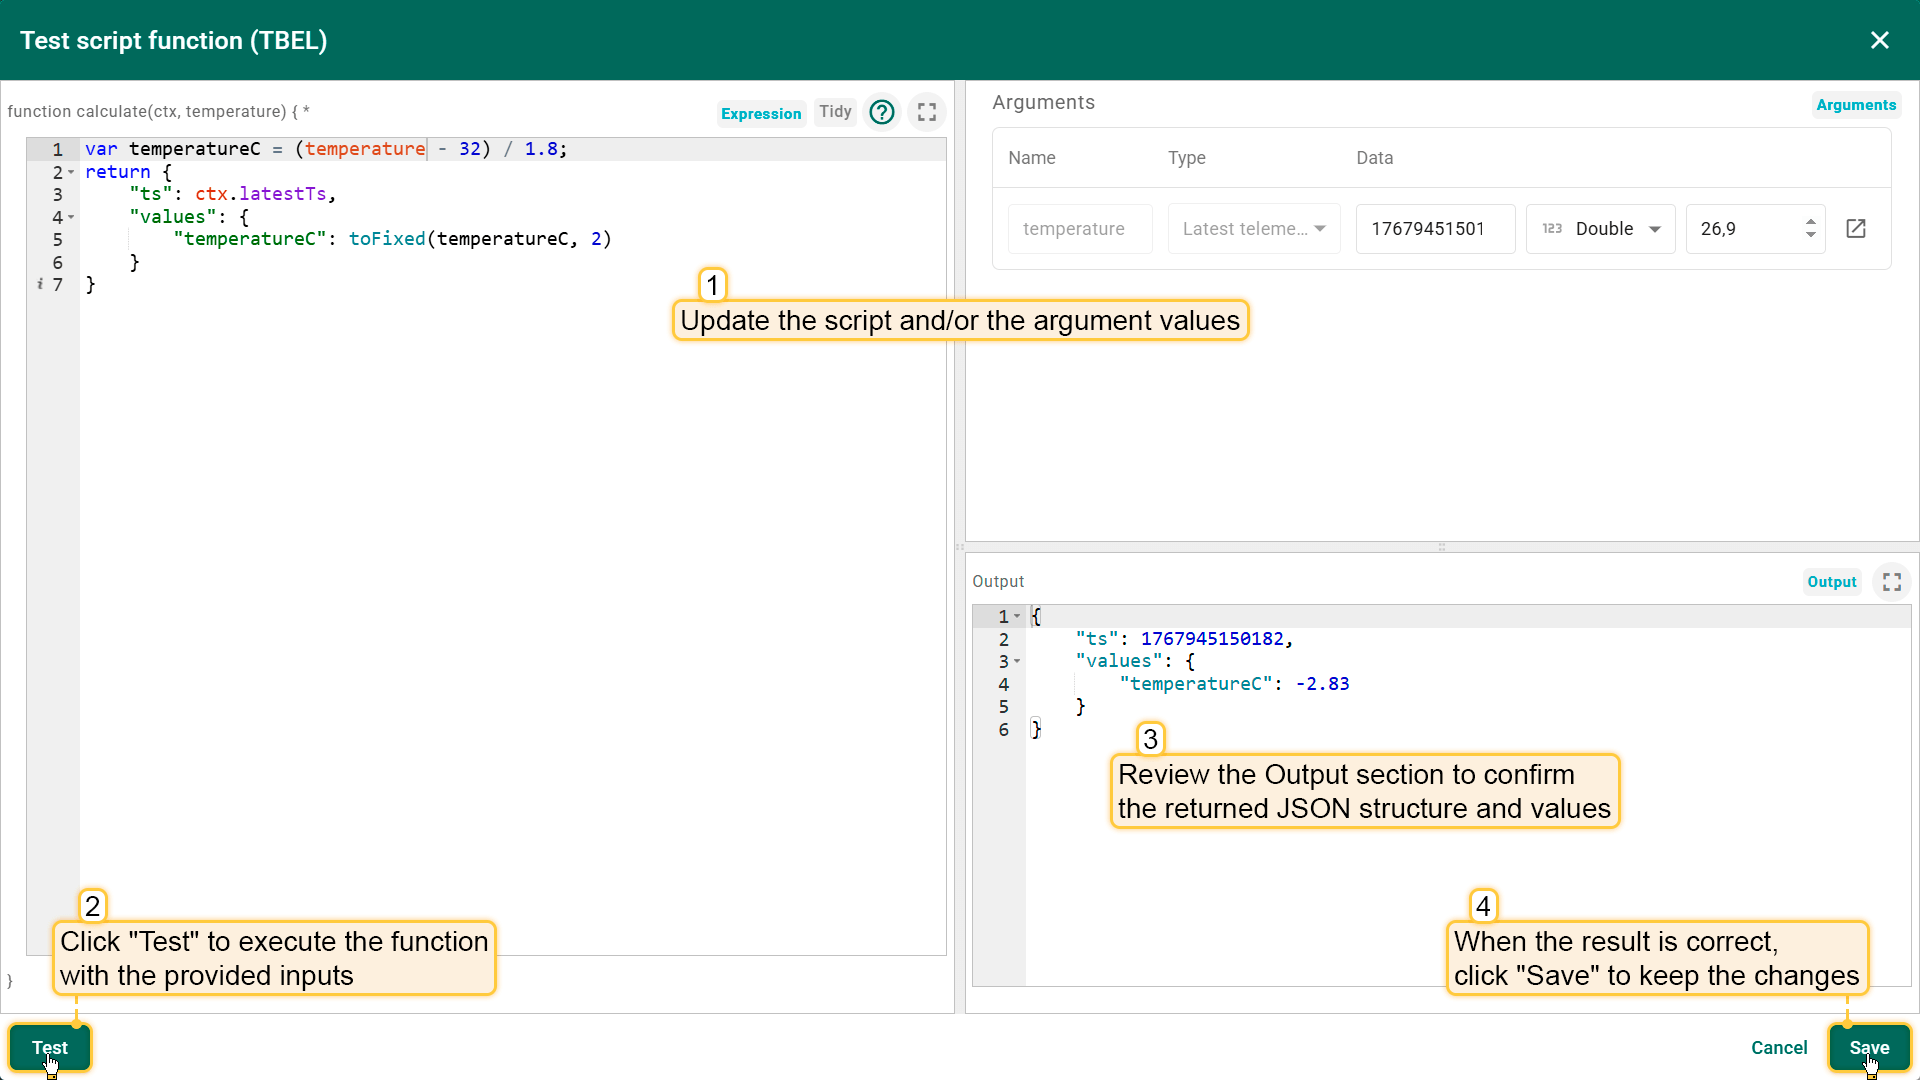Screen dimensions: 1920x1080
Task: Decrease the temperature value with the spinner
Action: [1810, 236]
